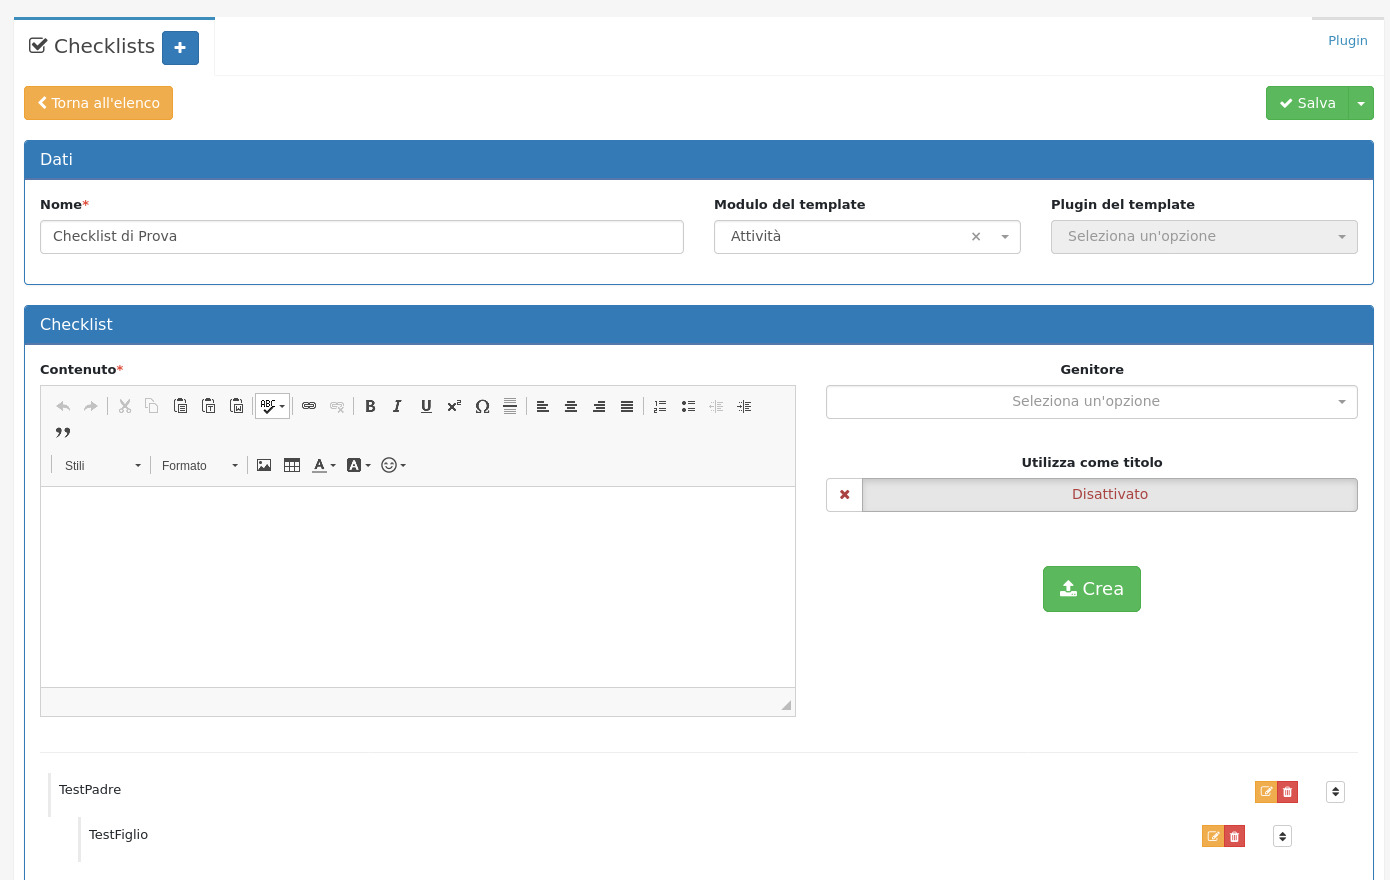Click the Copy icon in the editor toolbar
The width and height of the screenshot is (1390, 880).
click(x=152, y=406)
